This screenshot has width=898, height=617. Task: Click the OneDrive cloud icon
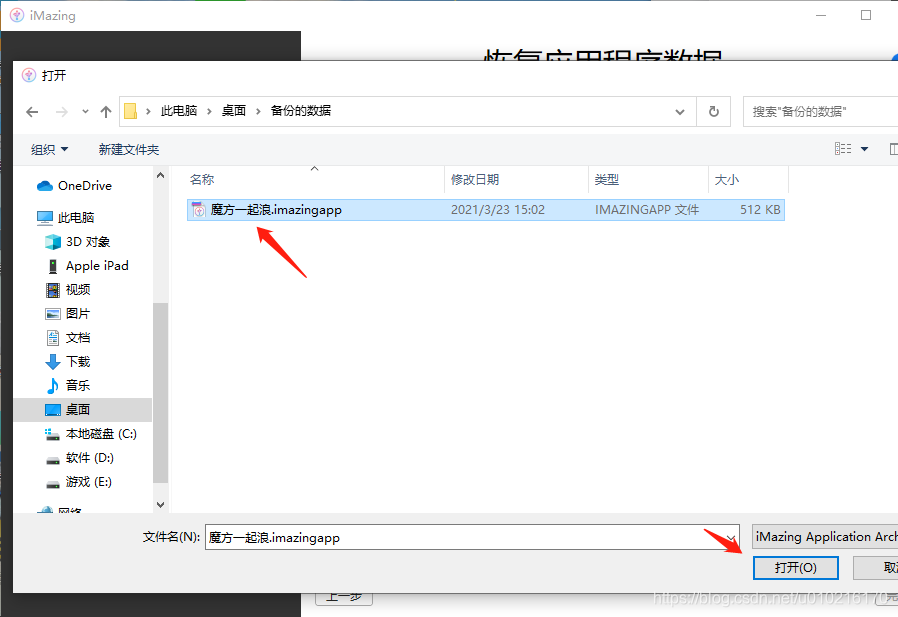45,186
